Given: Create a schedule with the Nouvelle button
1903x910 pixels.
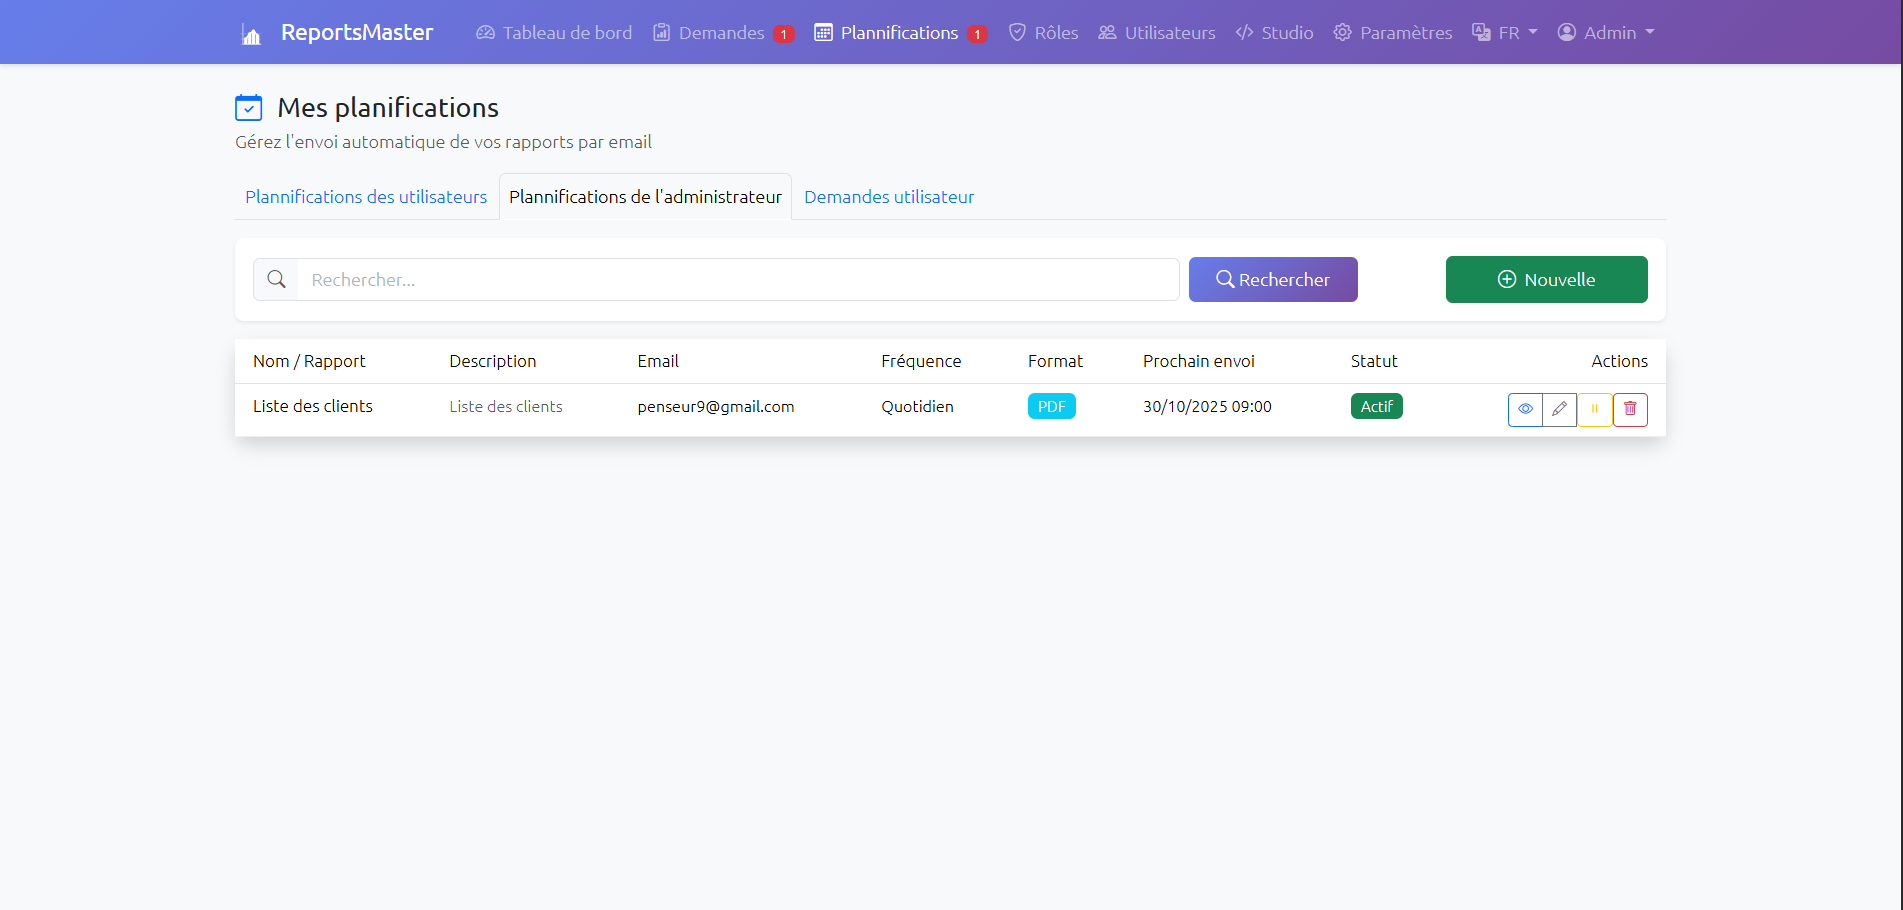Looking at the screenshot, I should pyautogui.click(x=1546, y=280).
